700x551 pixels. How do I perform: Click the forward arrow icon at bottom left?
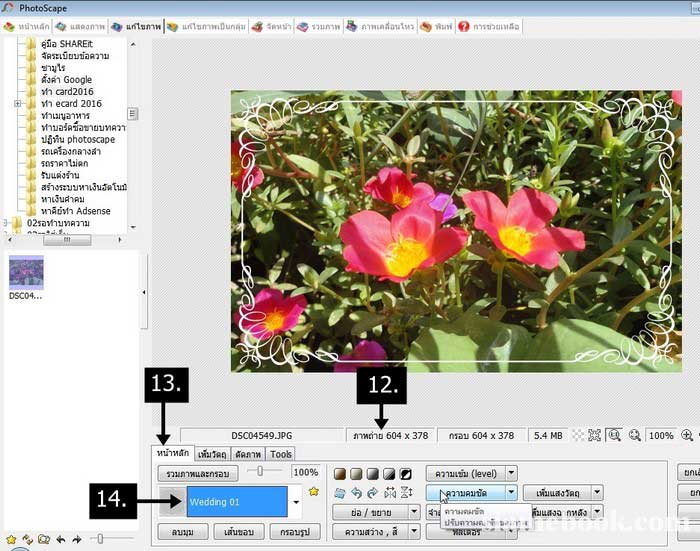point(77,539)
